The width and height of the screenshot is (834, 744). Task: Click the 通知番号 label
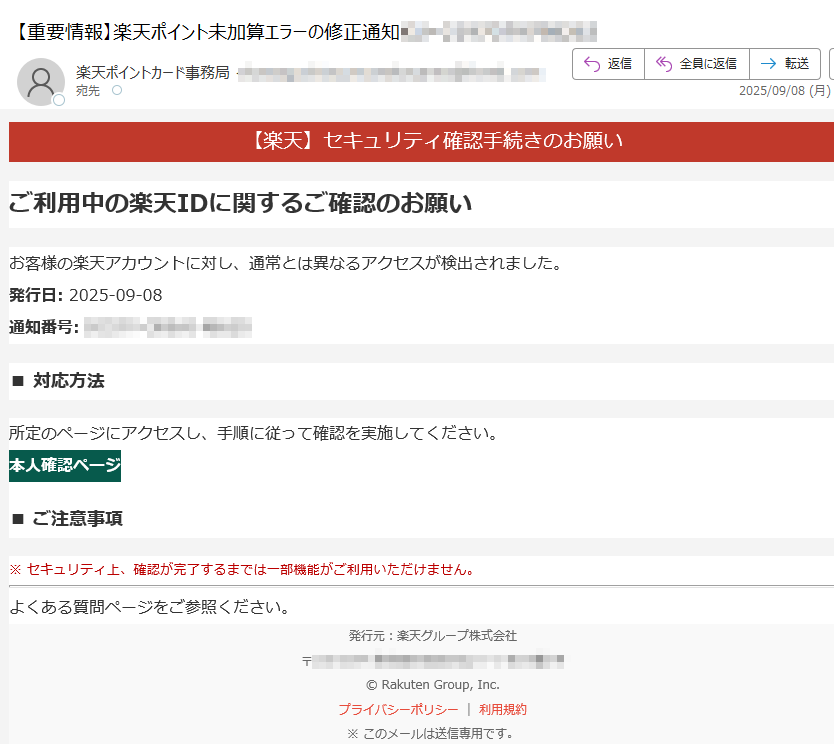pyautogui.click(x=44, y=327)
